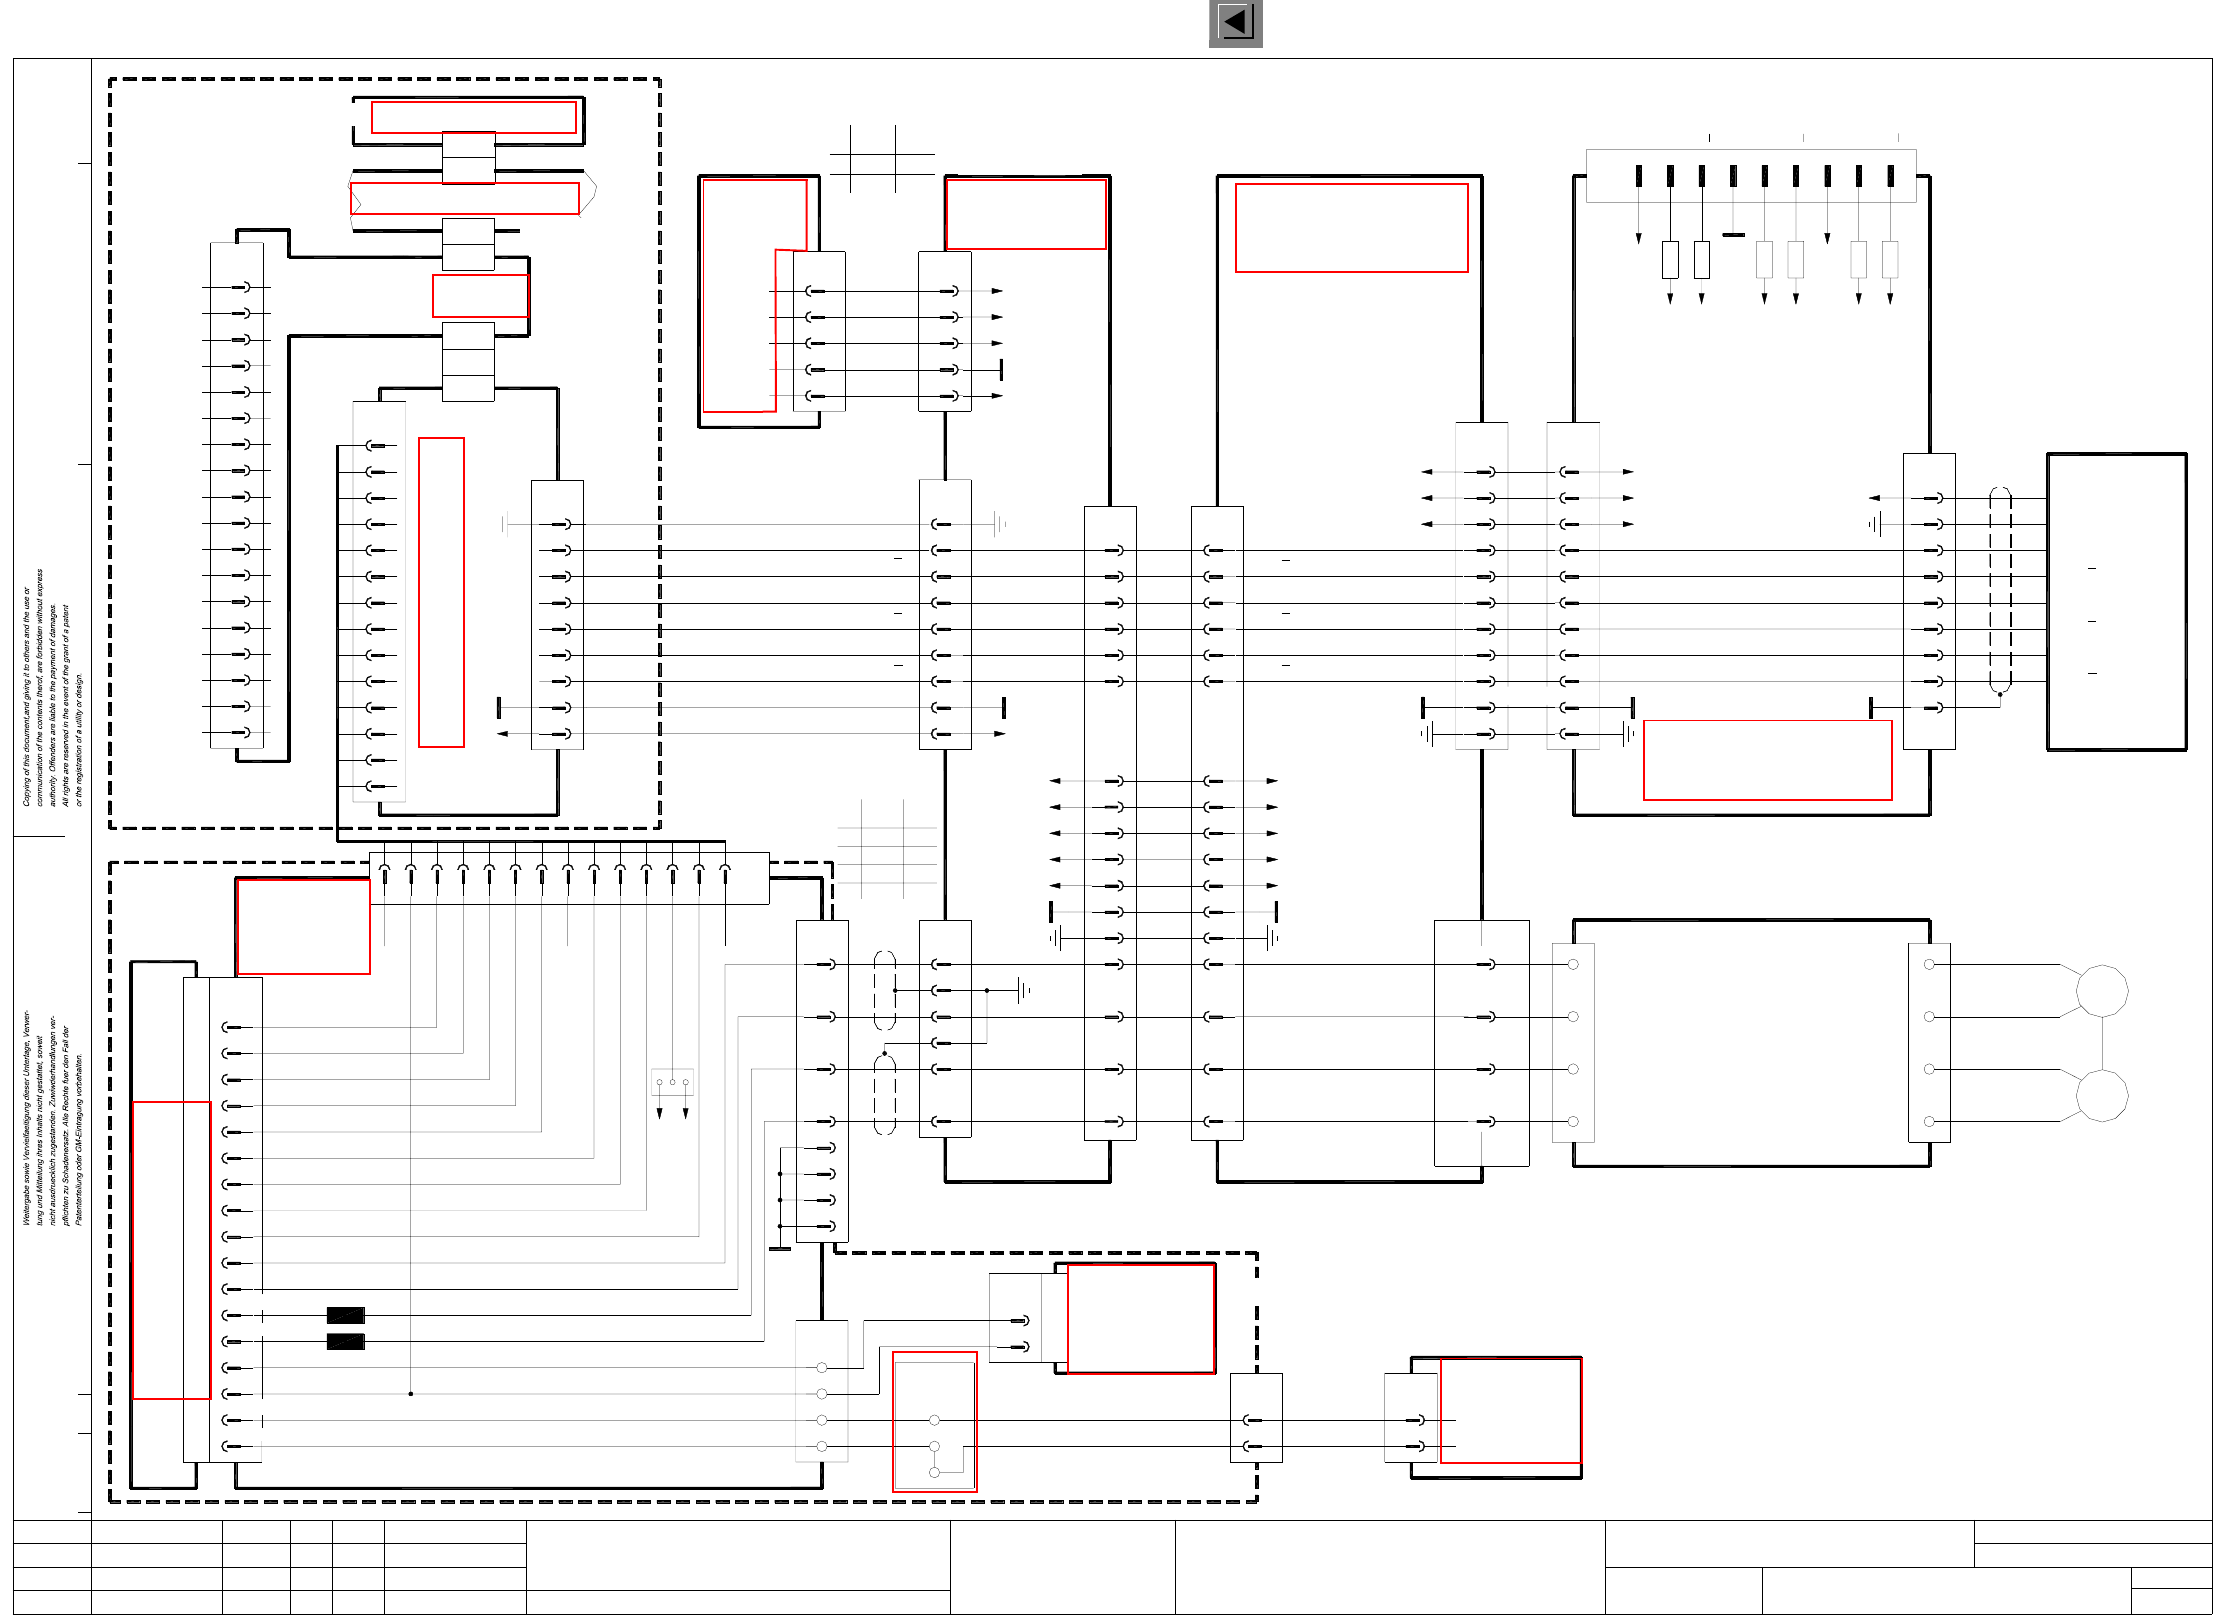
Task: Click the upper motor circle symbol at right
Action: click(2102, 990)
